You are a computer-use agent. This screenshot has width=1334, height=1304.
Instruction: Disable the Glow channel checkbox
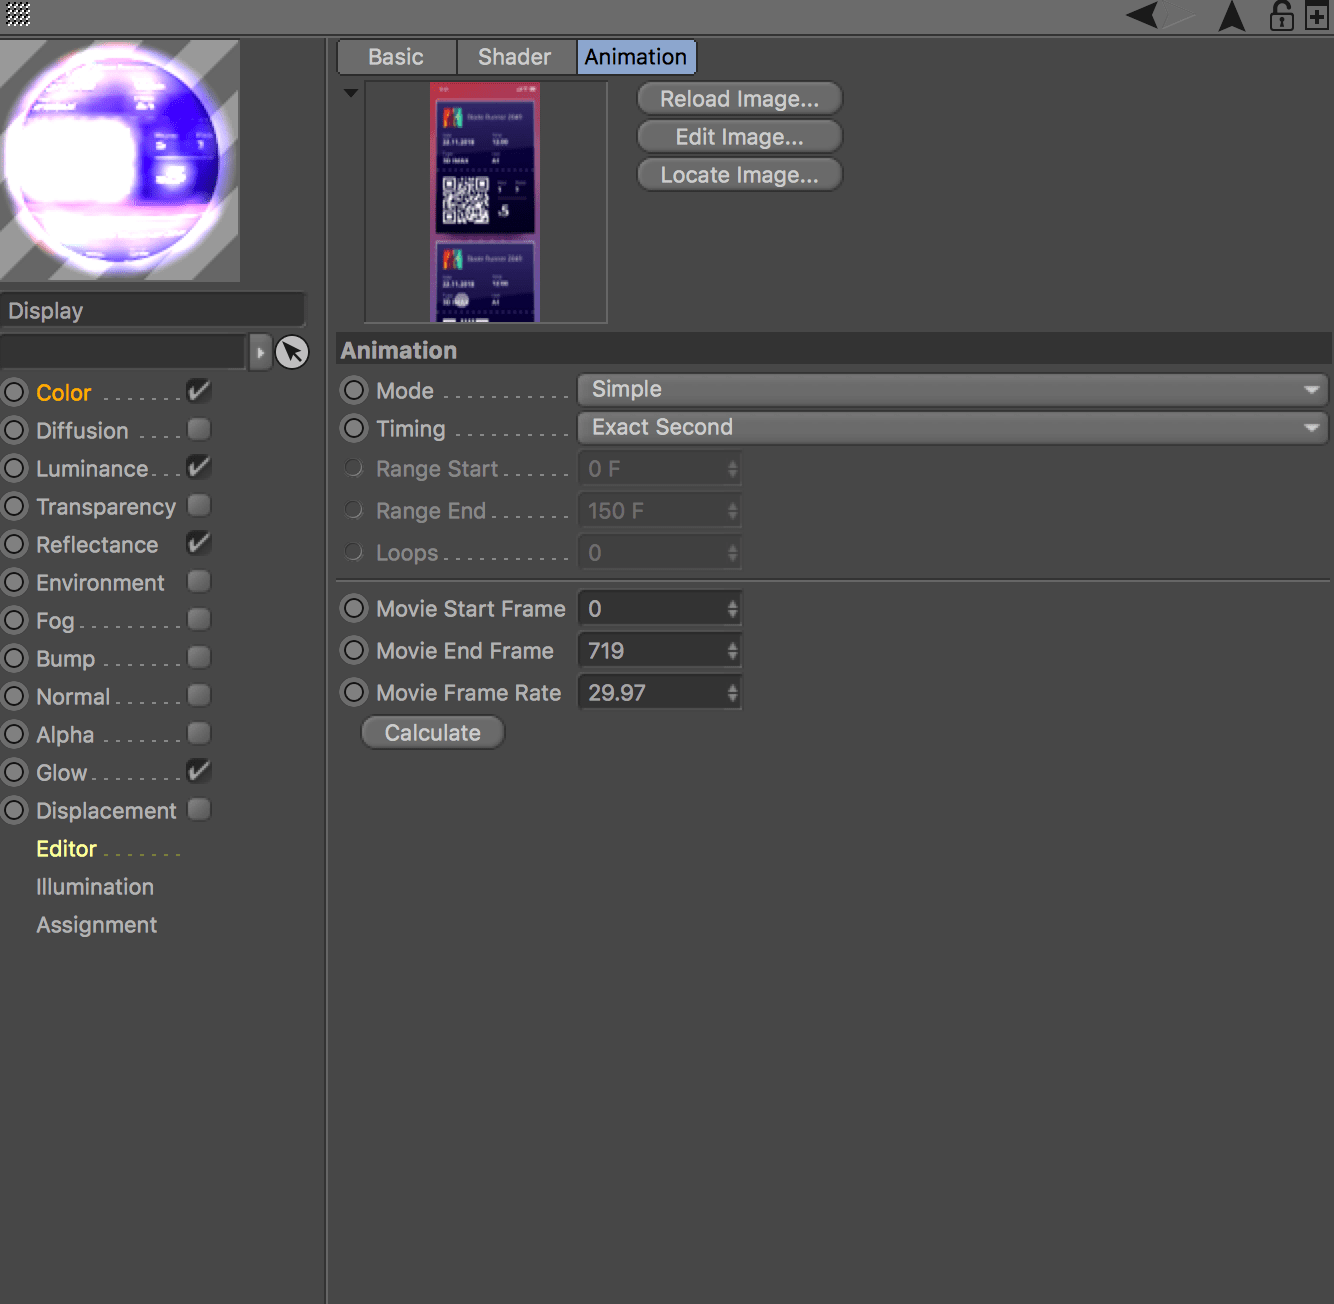pos(199,771)
